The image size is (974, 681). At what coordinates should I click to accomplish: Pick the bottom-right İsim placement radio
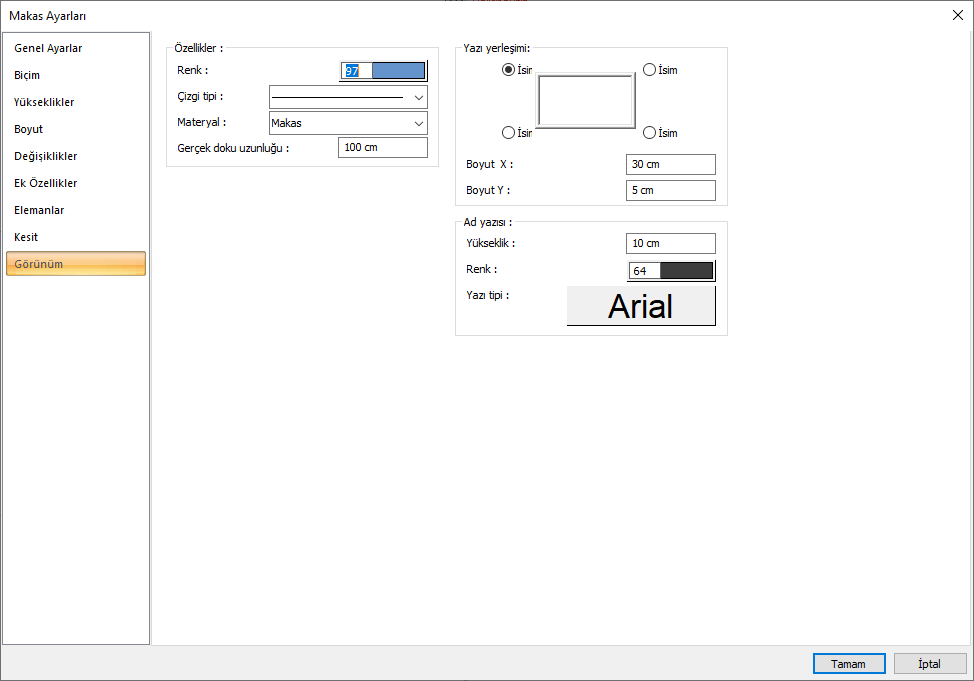650,133
